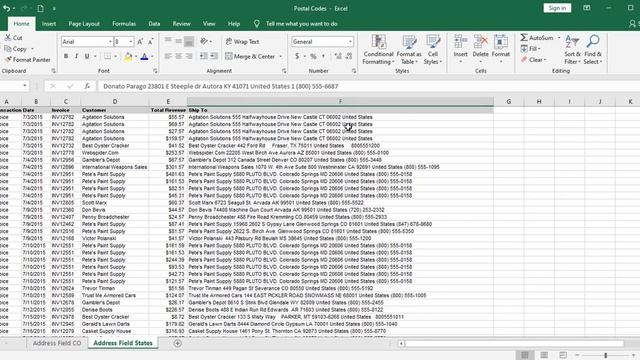Open the Review tab
Image resolution: width=640 pixels, height=360 pixels.
point(181,24)
